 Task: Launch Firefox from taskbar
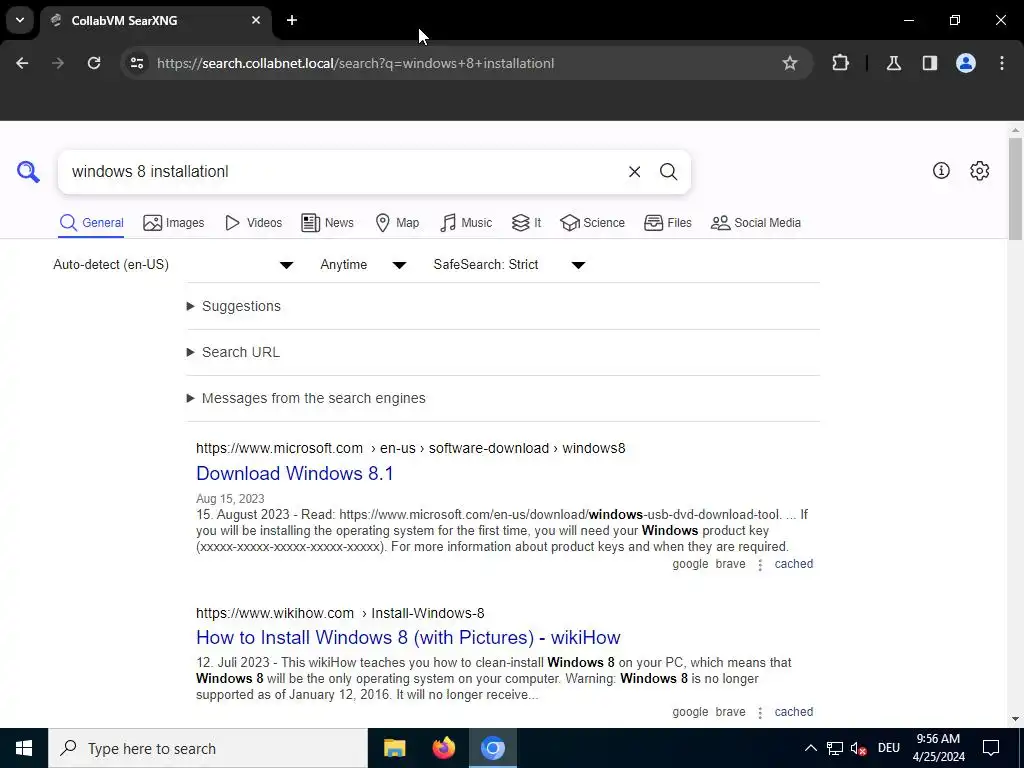[443, 748]
